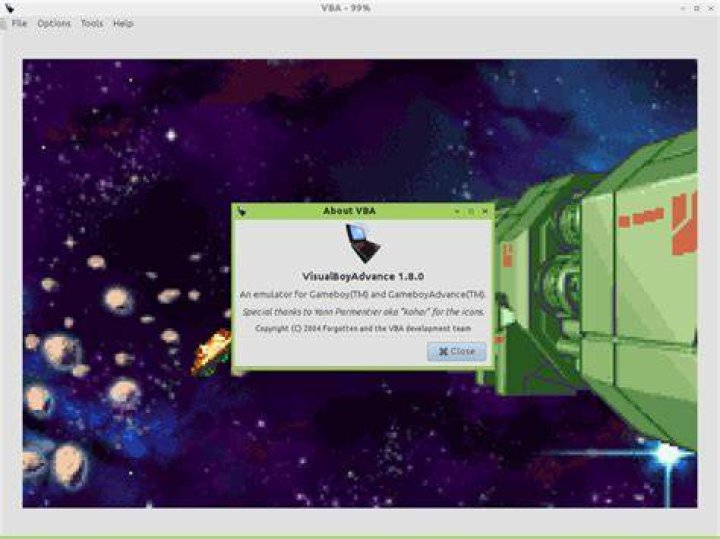The height and width of the screenshot is (539, 720).
Task: Click the bright glowing star in game view
Action: coord(667,454)
